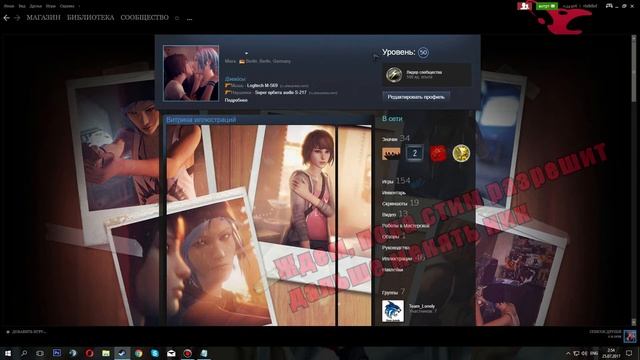
Task: Click the Steam taskbar icon
Action: click(x=122, y=353)
